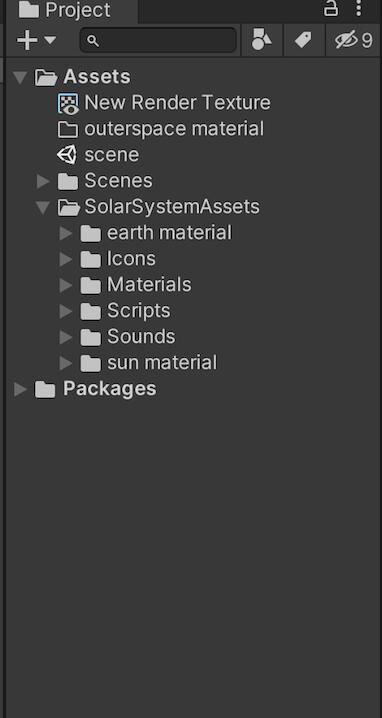Viewport: 382px width, 718px height.
Task: Expand the sun material folder triangle
Action: [66, 364]
